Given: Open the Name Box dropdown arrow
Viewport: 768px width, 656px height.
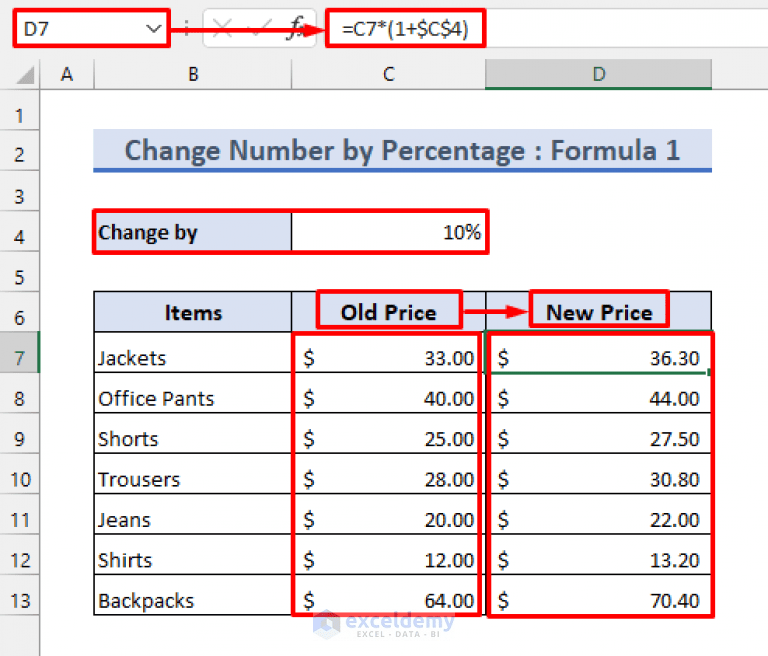Looking at the screenshot, I should point(153,29).
